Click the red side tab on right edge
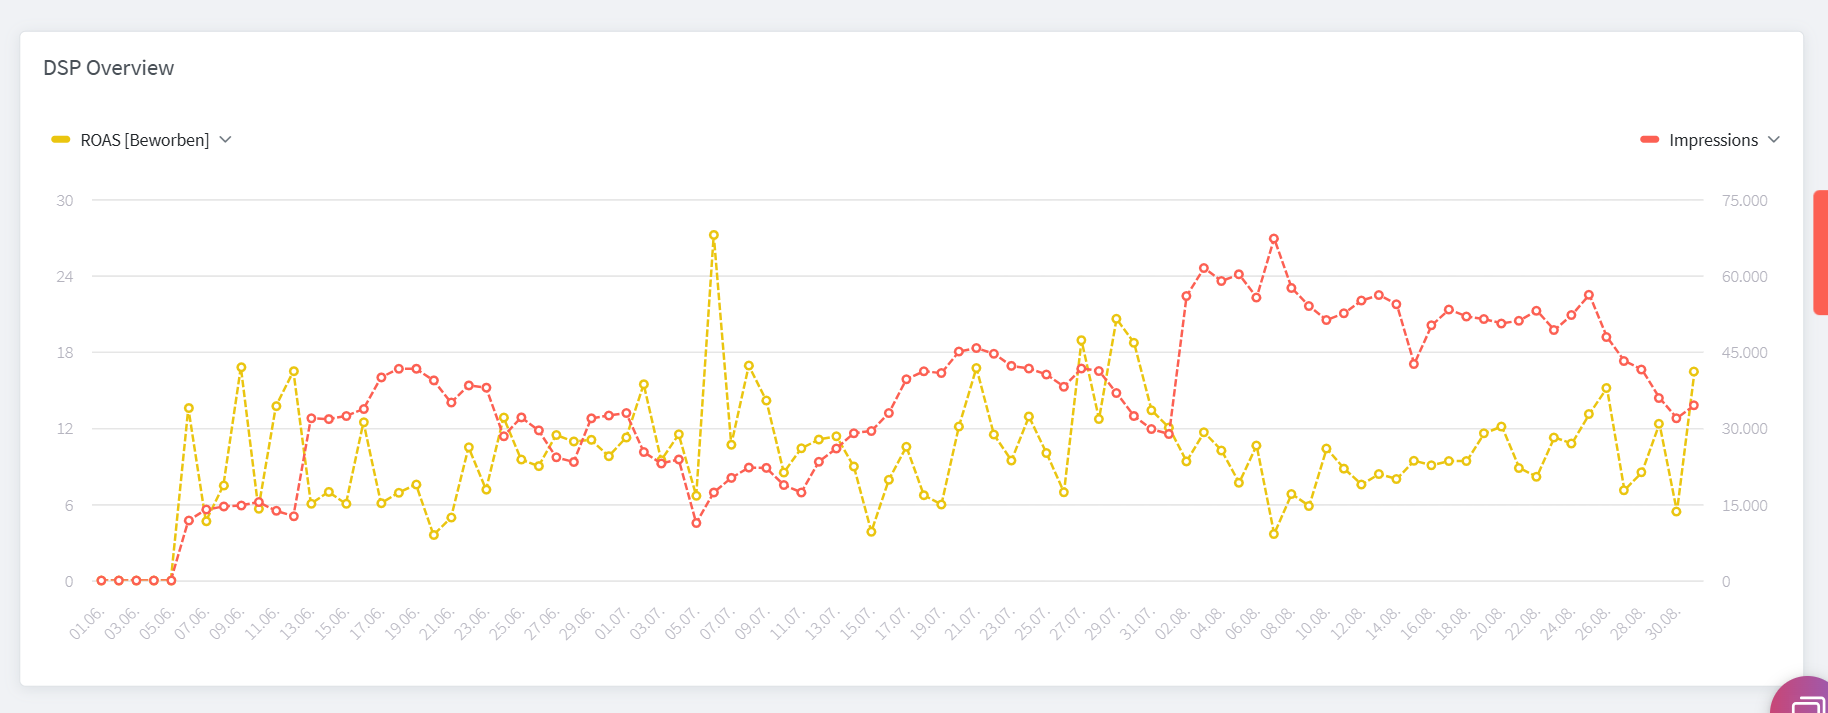Viewport: 1828px width, 713px height. tap(1820, 252)
